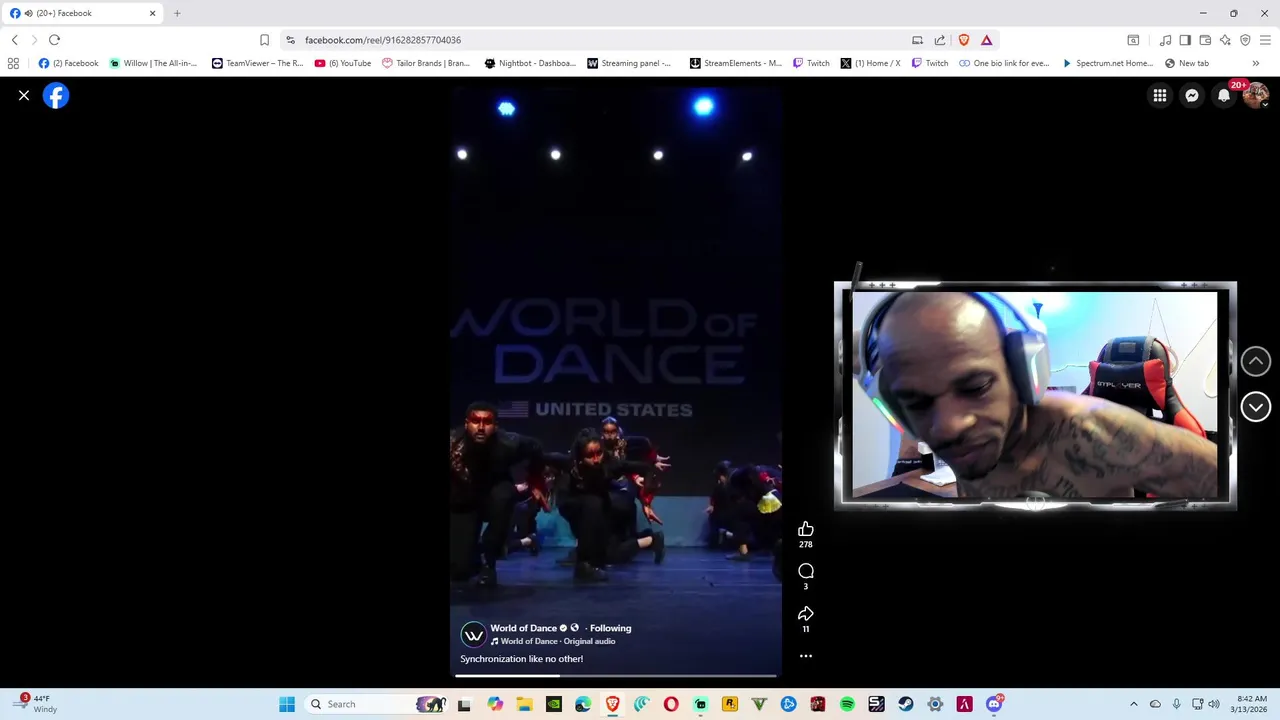Image resolution: width=1280 pixels, height=720 pixels.
Task: Open StreamElements bookmark
Action: pos(736,63)
